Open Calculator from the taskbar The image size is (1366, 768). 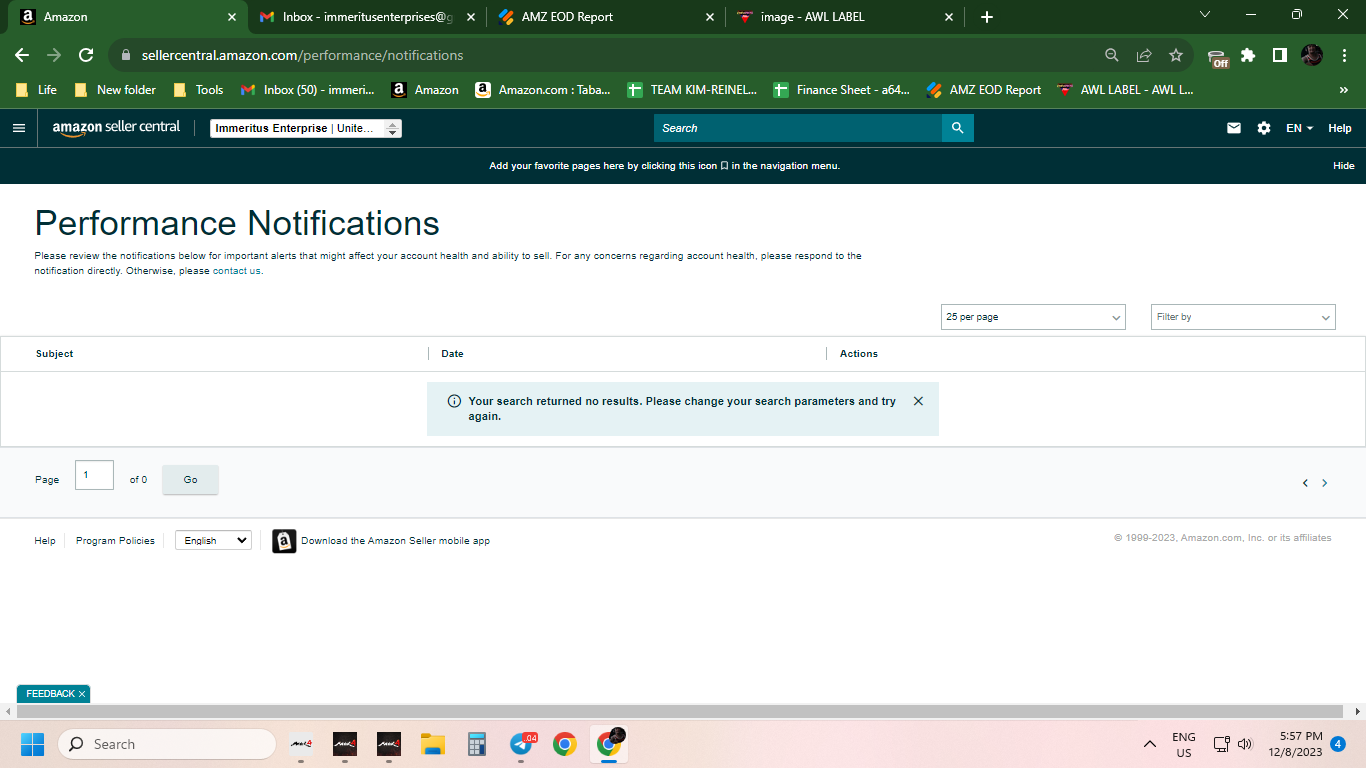(476, 744)
